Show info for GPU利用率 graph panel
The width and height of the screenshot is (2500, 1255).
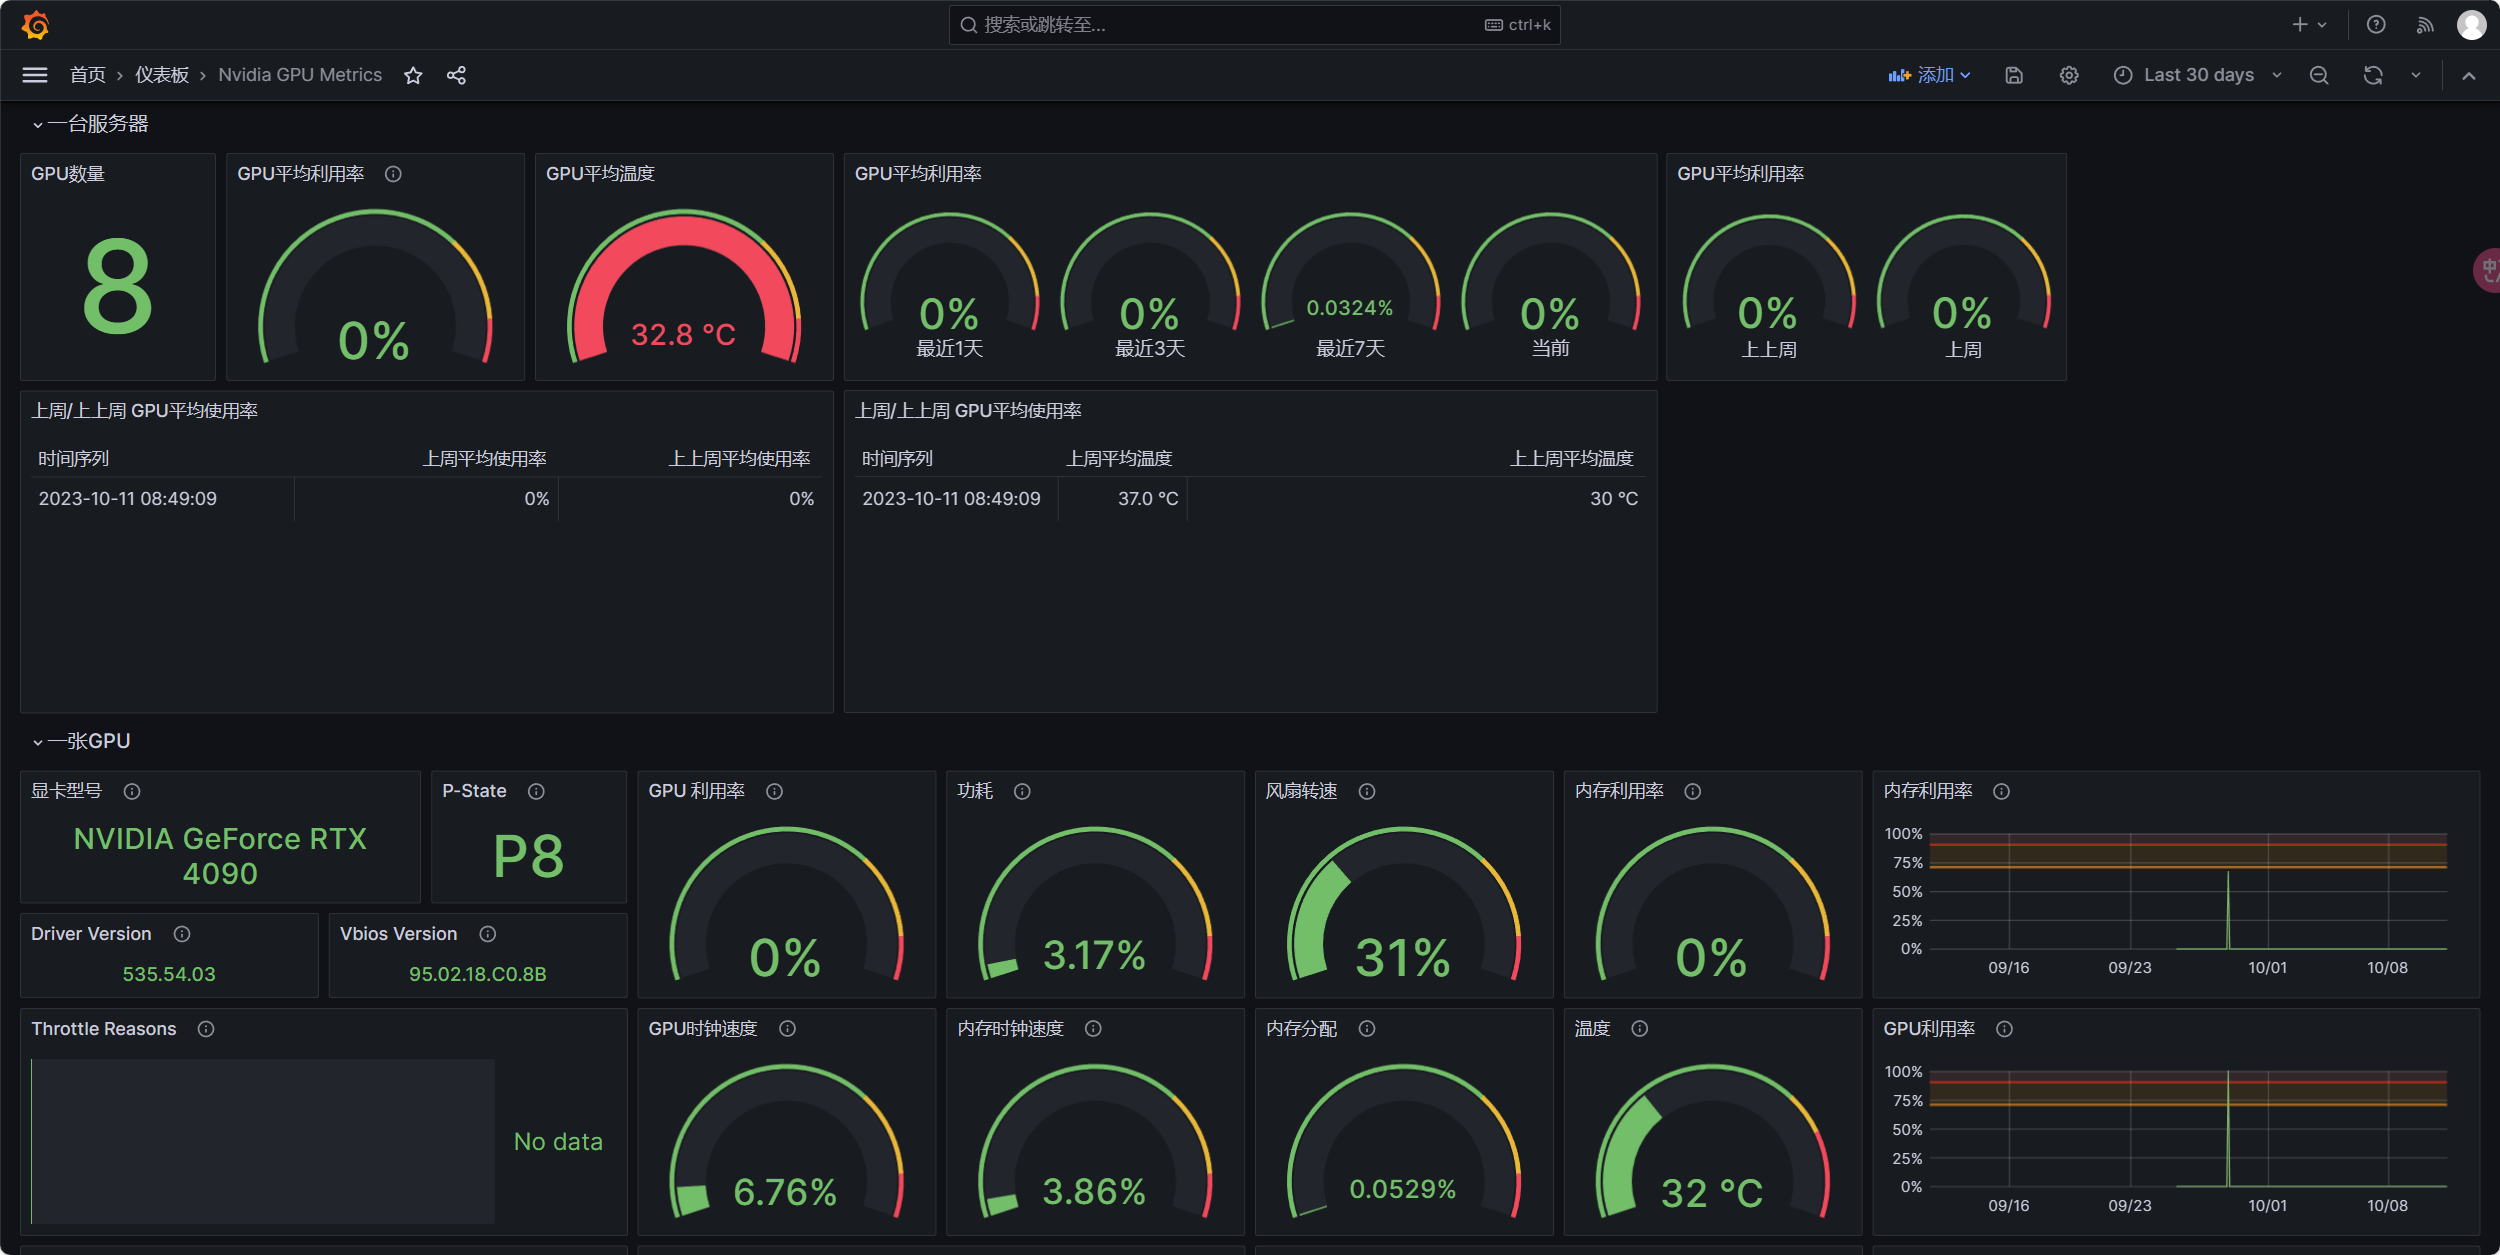click(x=2004, y=1029)
